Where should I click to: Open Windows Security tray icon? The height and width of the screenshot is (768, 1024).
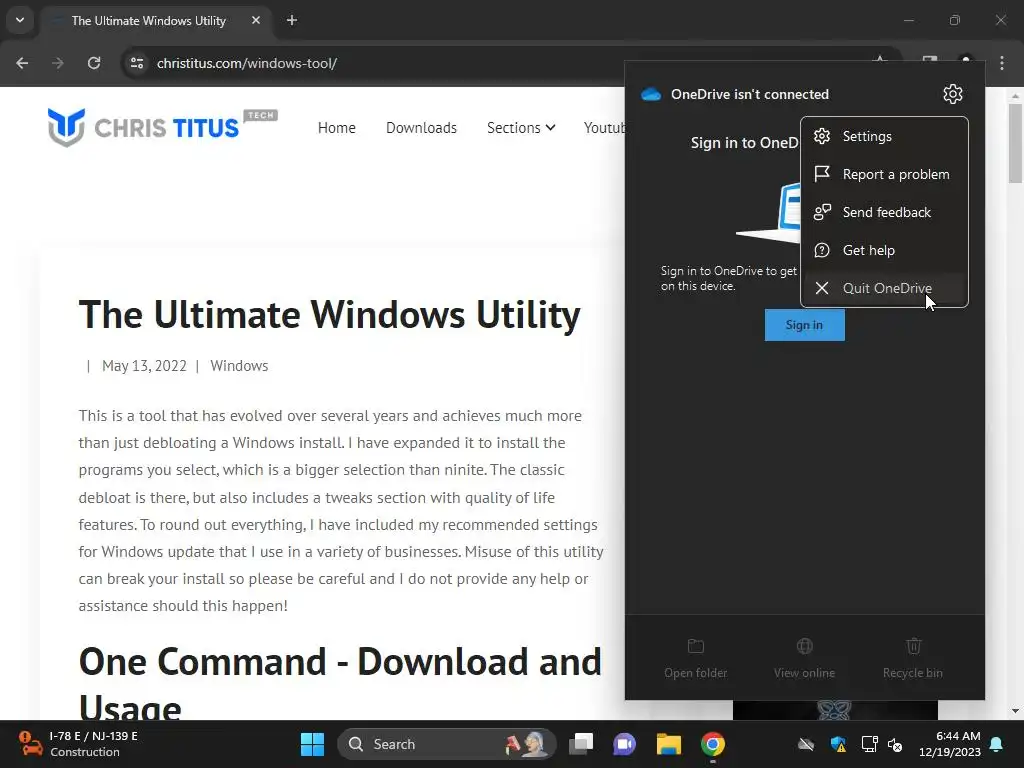tap(839, 744)
